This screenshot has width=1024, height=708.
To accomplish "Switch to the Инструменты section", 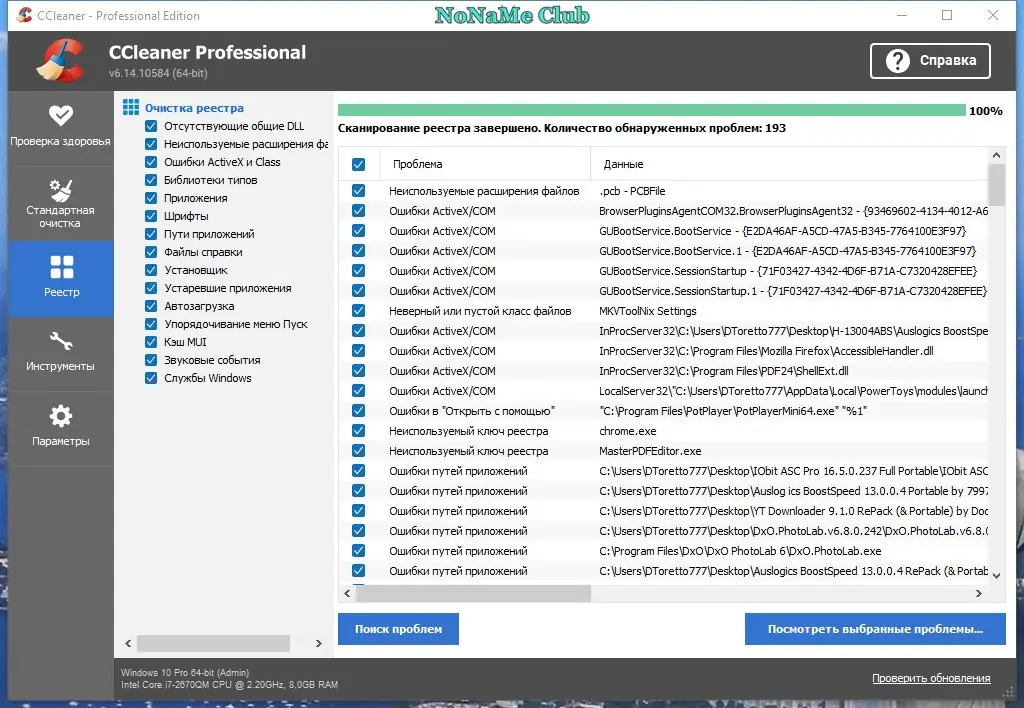I will coord(60,343).
